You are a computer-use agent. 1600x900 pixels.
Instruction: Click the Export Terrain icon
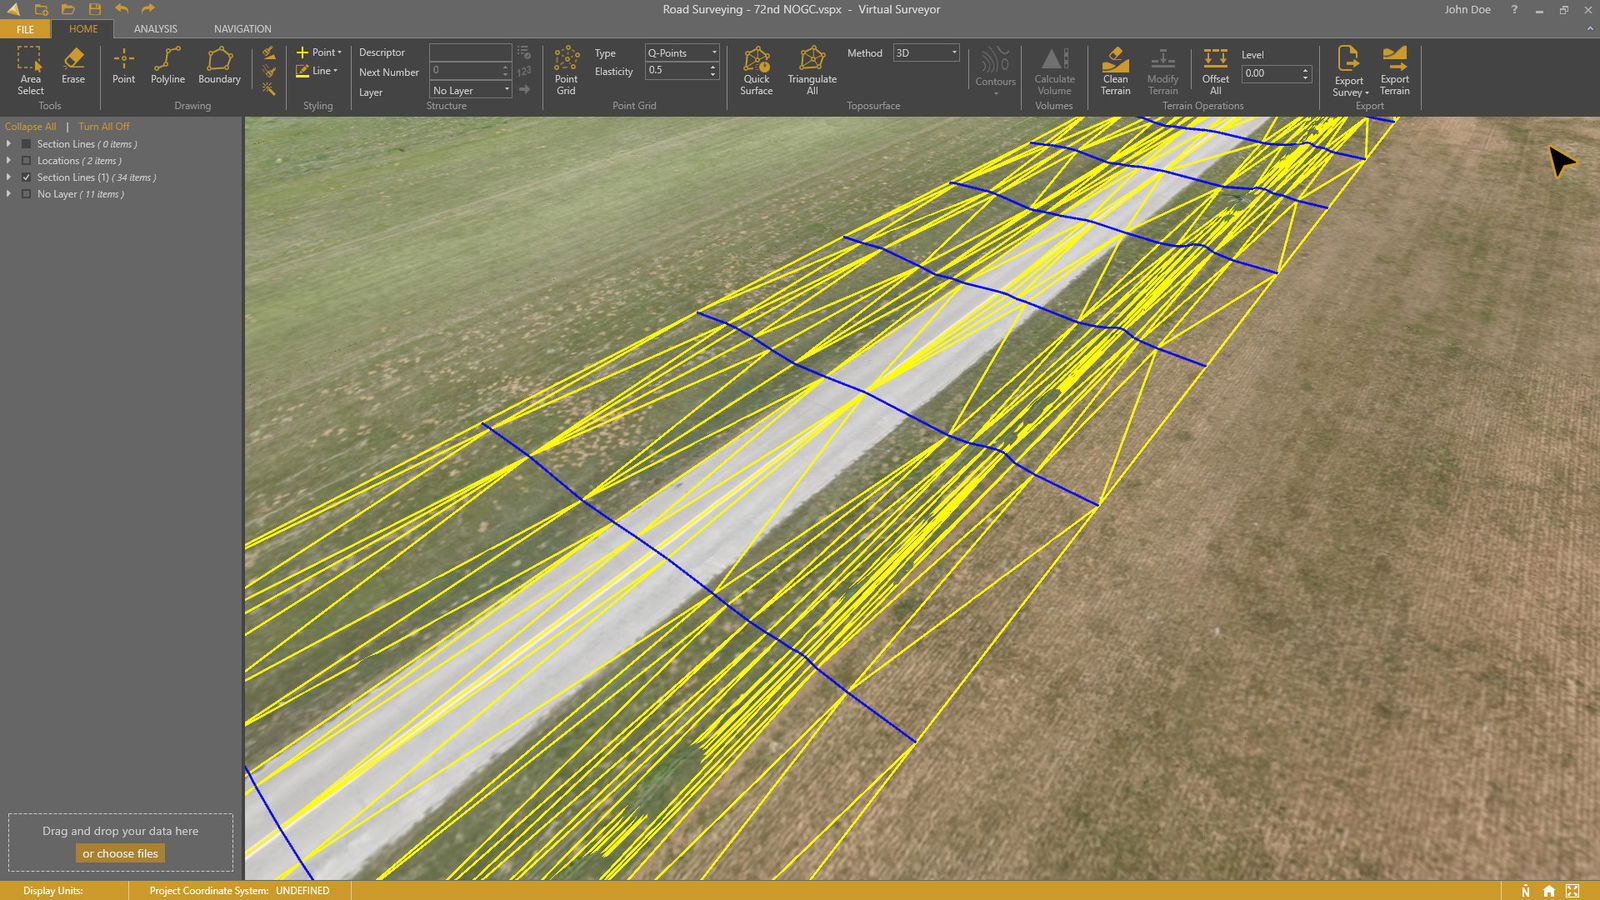(1394, 70)
